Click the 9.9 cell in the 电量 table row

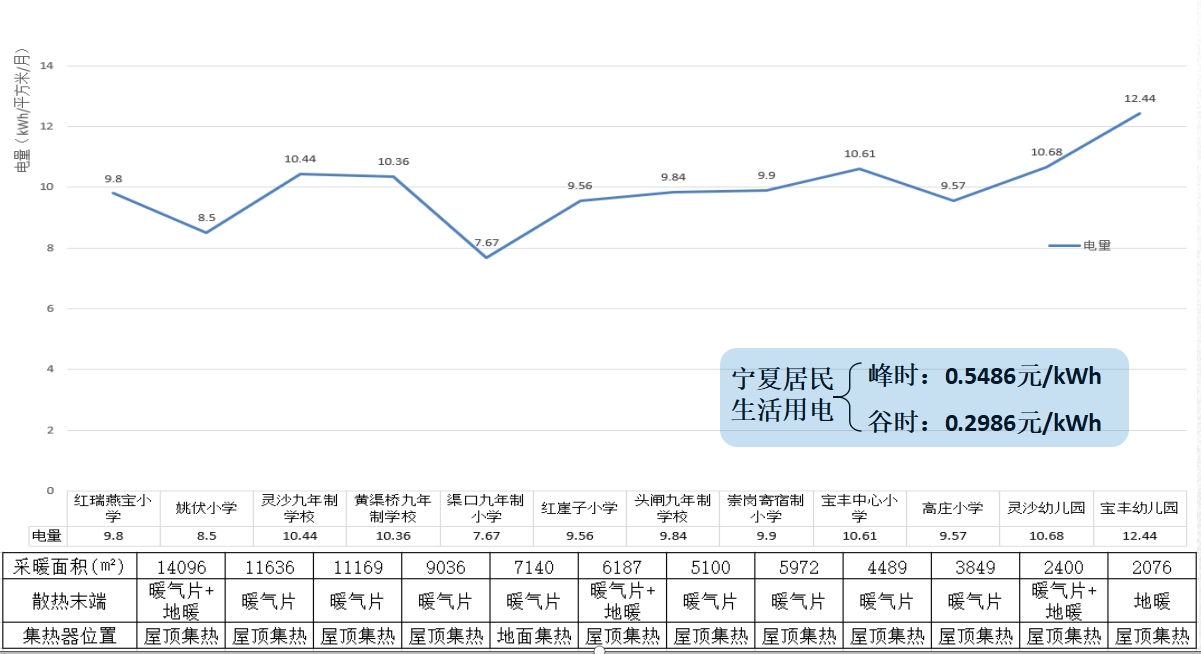click(766, 536)
